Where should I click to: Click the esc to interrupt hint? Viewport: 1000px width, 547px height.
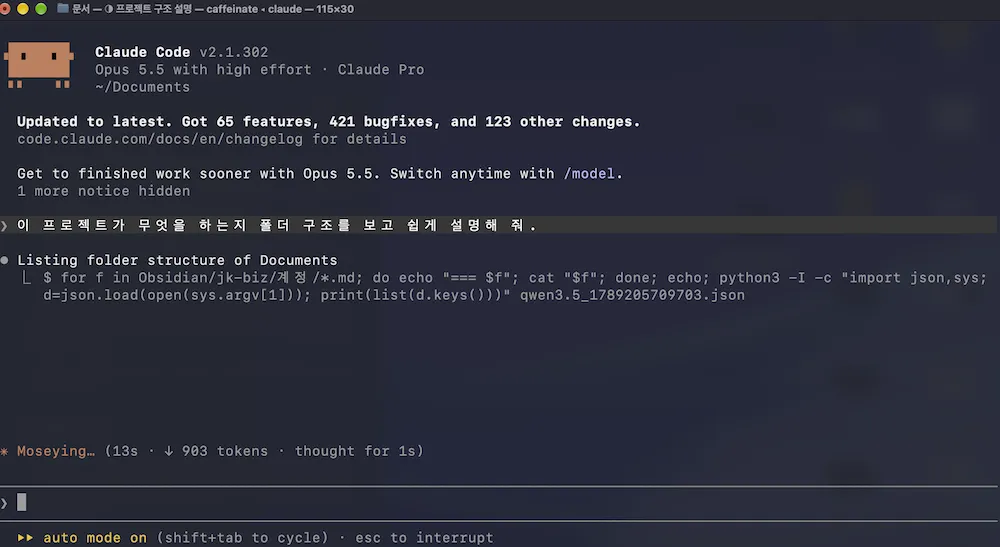(424, 537)
